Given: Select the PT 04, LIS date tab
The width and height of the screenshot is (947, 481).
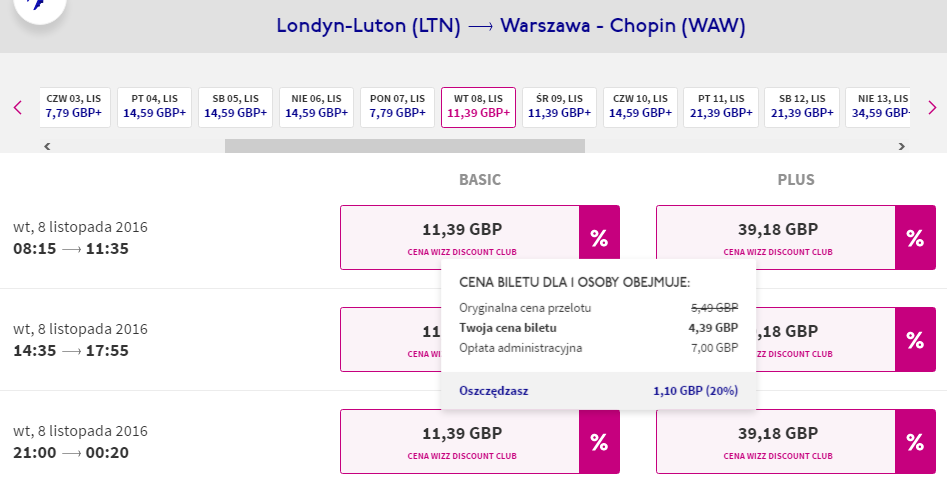Looking at the screenshot, I should 155,108.
